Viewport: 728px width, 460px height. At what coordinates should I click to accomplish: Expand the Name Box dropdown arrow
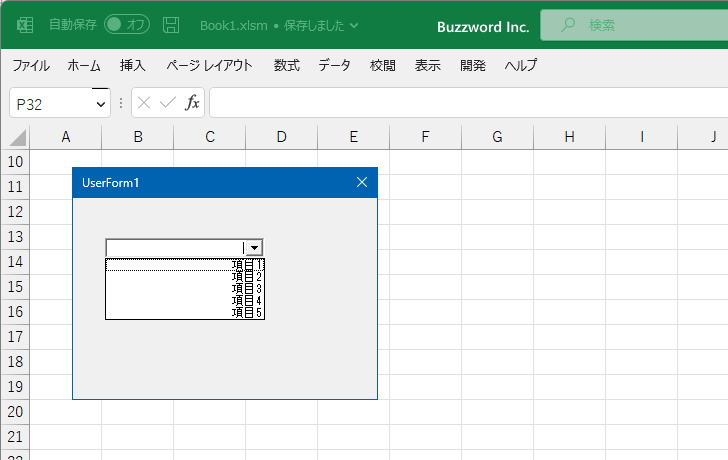[101, 104]
